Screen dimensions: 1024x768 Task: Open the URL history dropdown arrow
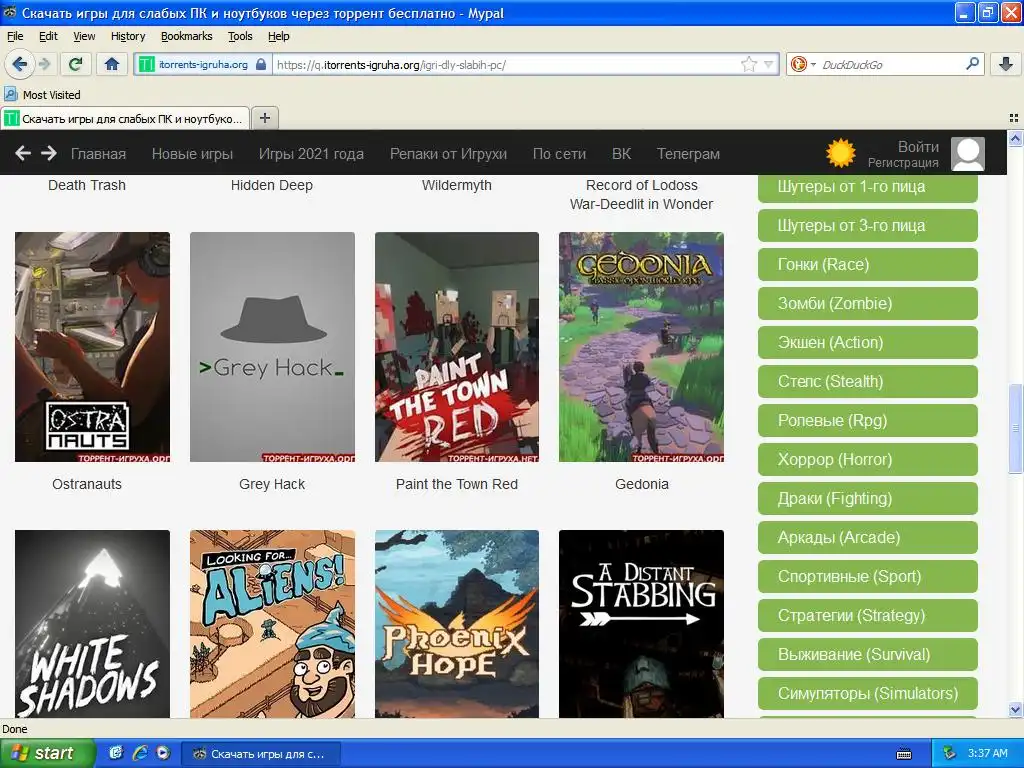point(769,64)
